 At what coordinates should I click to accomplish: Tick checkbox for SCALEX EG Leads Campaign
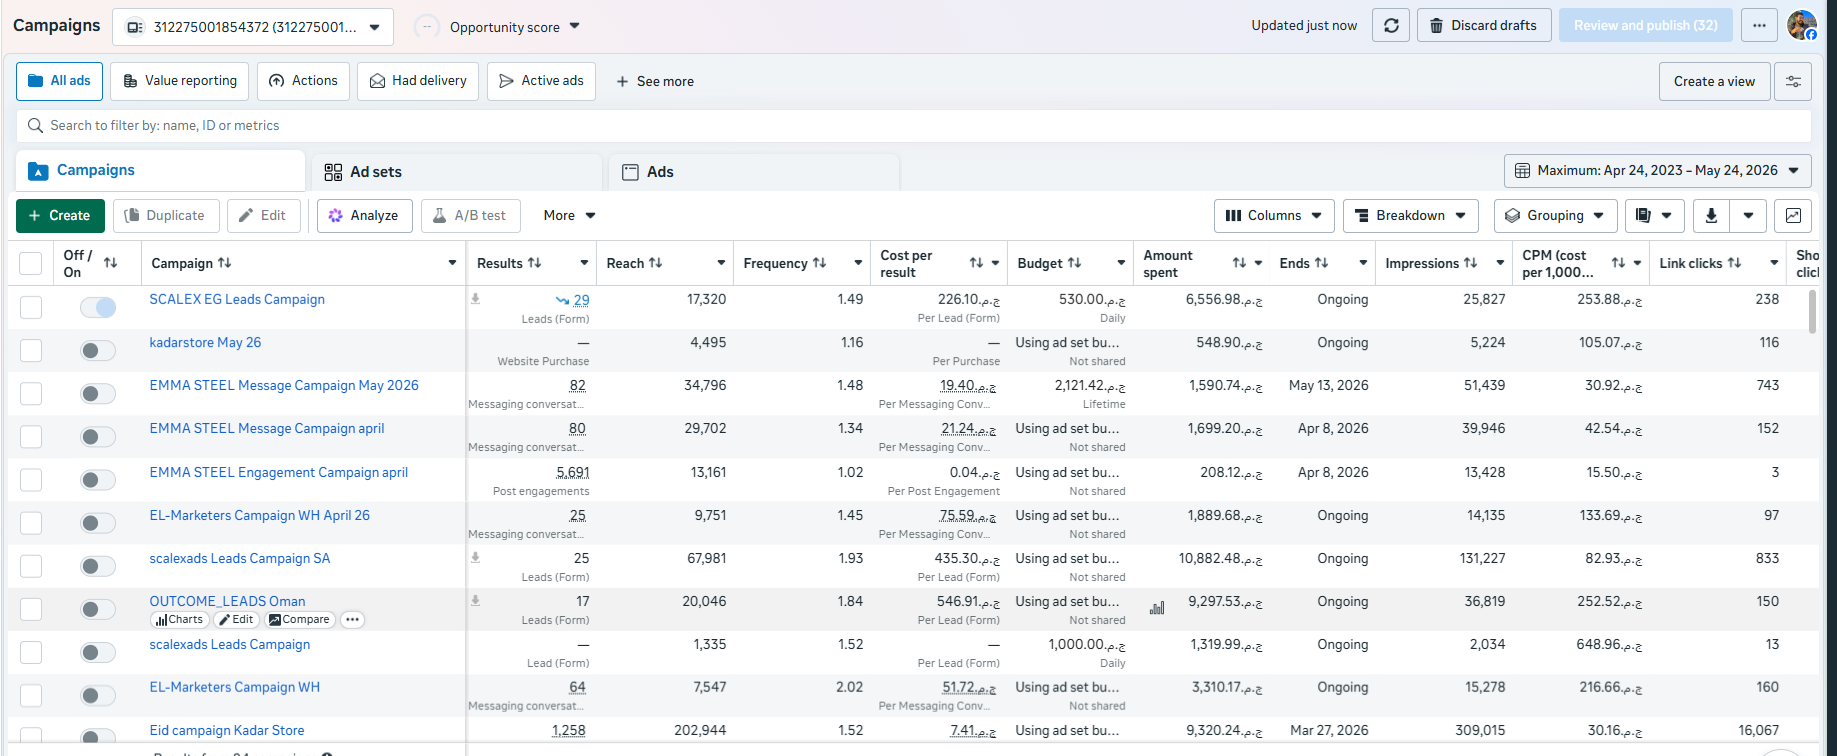click(31, 307)
